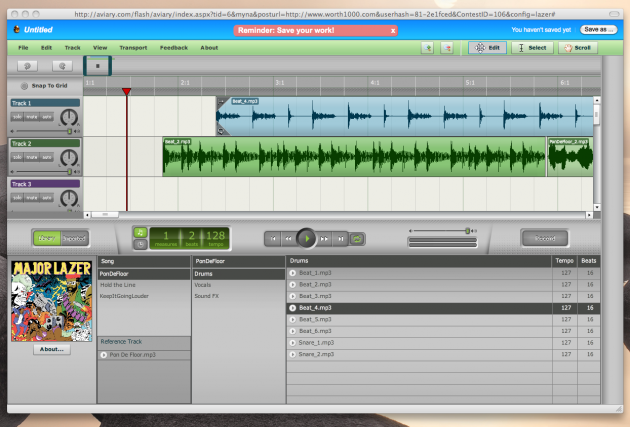Open the File menu

point(23,47)
